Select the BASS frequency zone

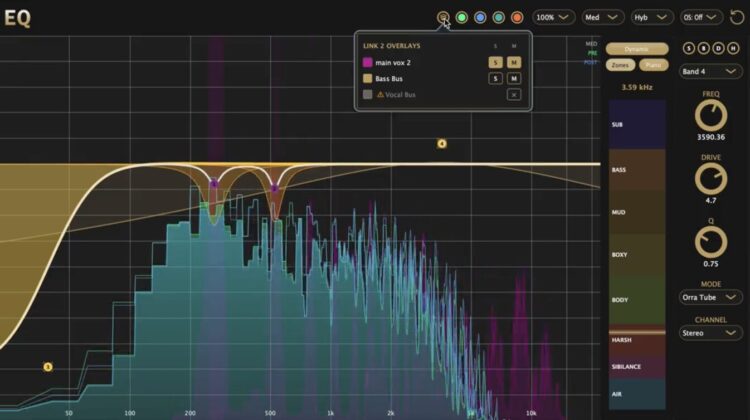(637, 170)
